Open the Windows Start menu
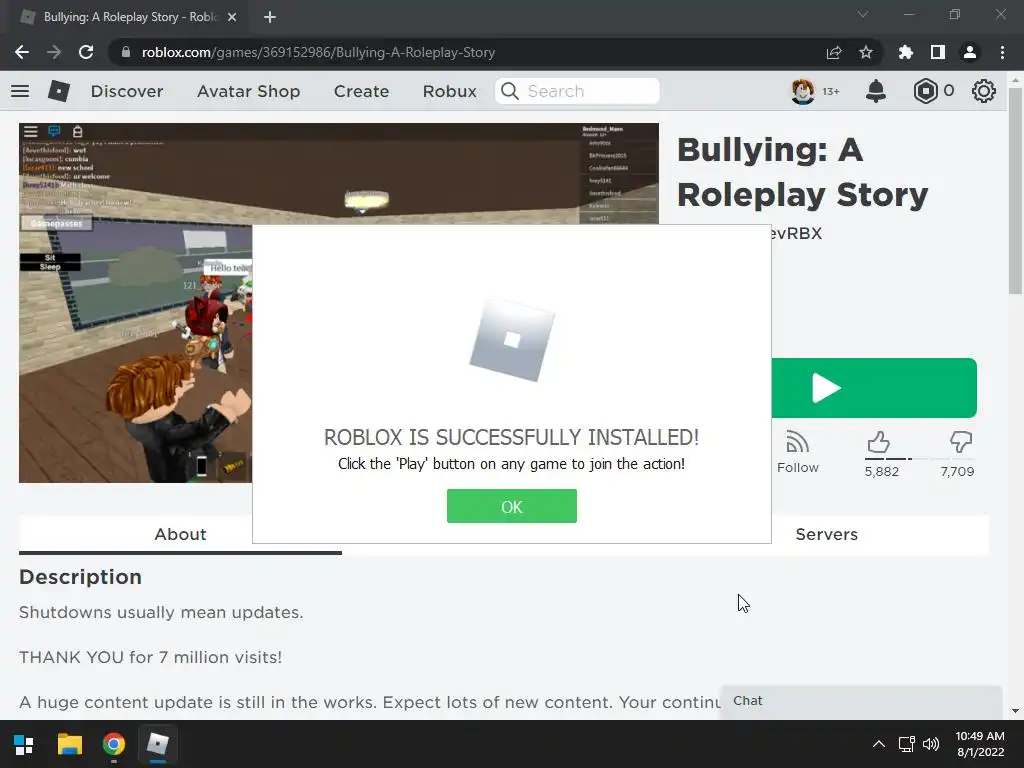This screenshot has width=1024, height=768. click(24, 744)
